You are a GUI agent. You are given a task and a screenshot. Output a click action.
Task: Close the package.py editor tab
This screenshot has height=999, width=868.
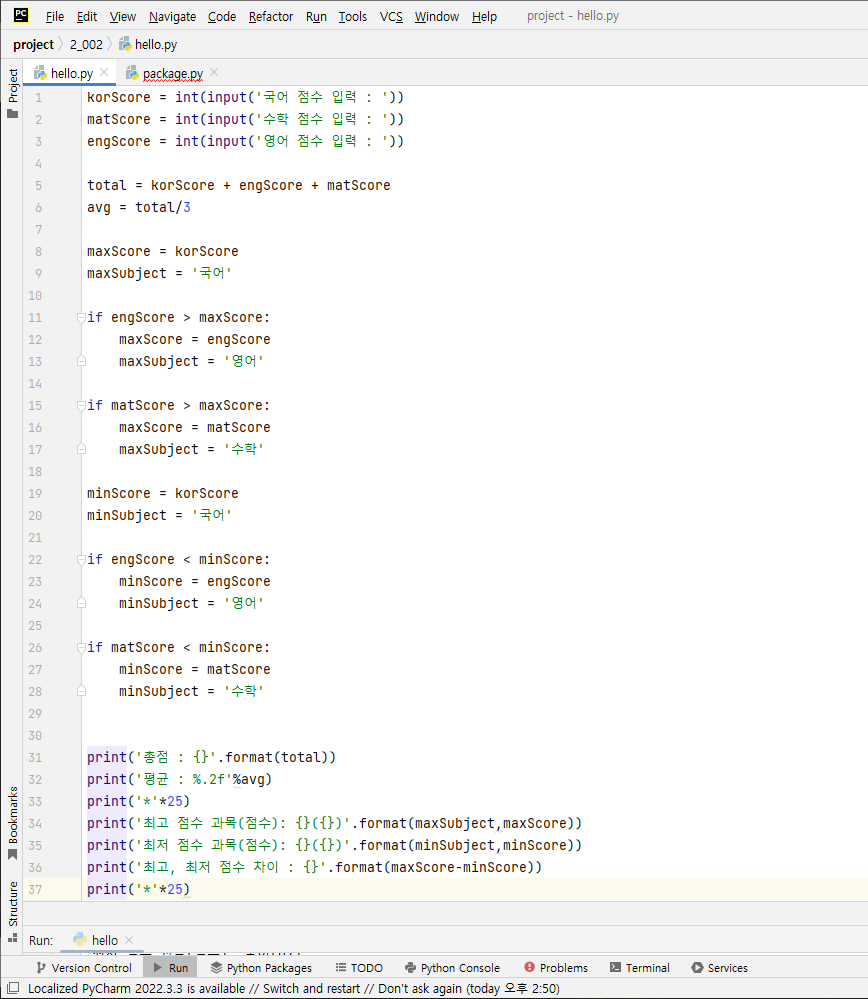pyautogui.click(x=214, y=72)
